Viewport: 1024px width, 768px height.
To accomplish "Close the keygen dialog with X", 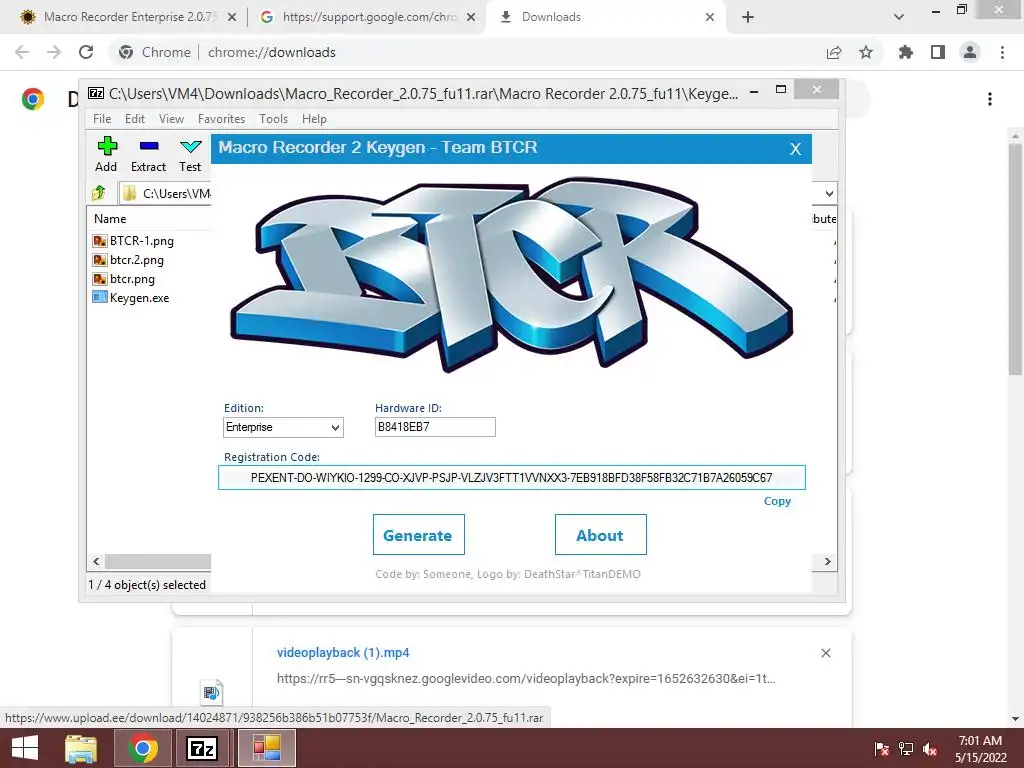I will coord(795,149).
